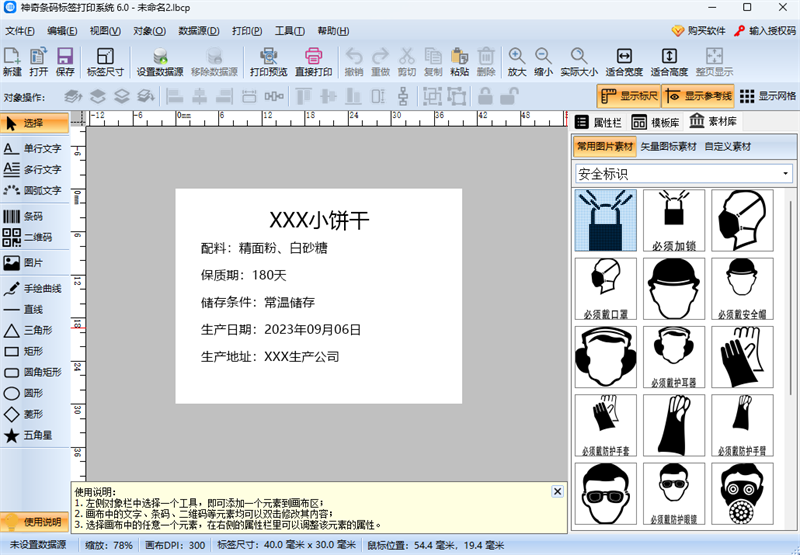The height and width of the screenshot is (555, 800).
Task: Switch to 矢量图标素材 tab
Action: (668, 146)
